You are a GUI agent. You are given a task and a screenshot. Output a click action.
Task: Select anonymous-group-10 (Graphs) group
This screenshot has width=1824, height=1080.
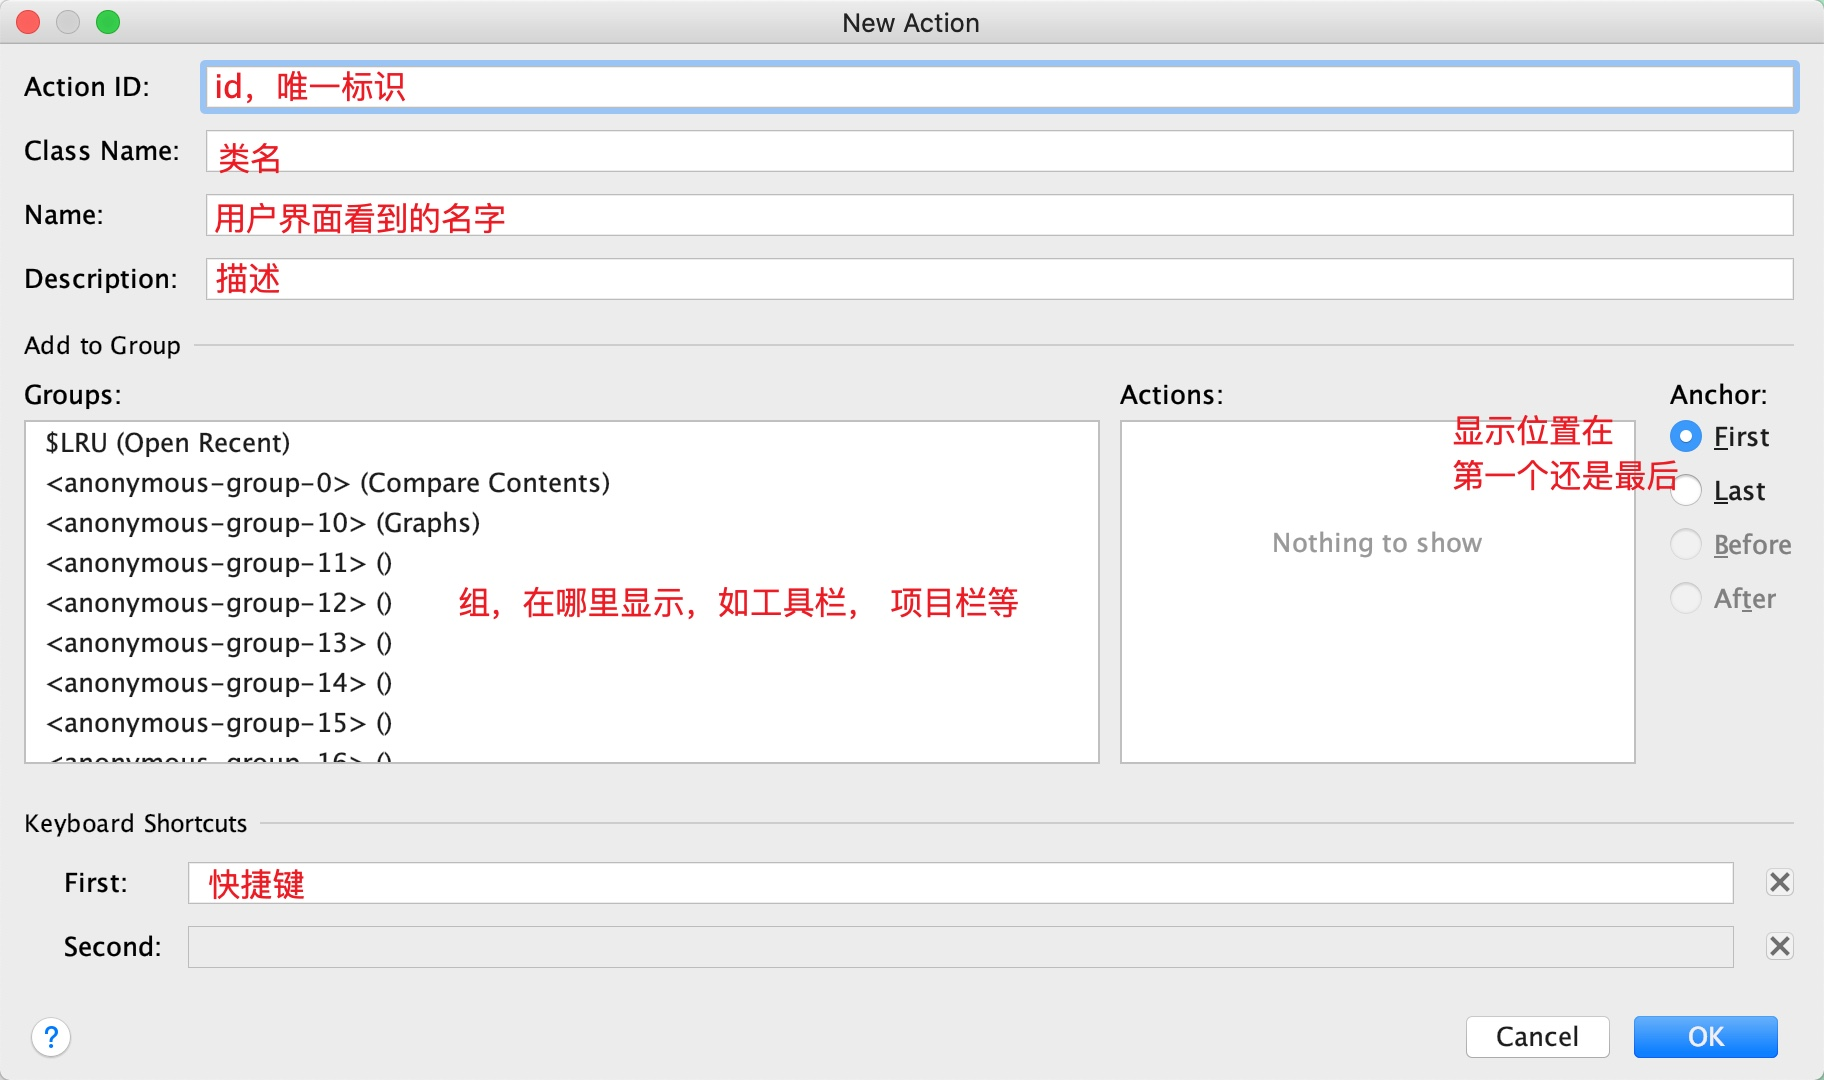[x=561, y=523]
